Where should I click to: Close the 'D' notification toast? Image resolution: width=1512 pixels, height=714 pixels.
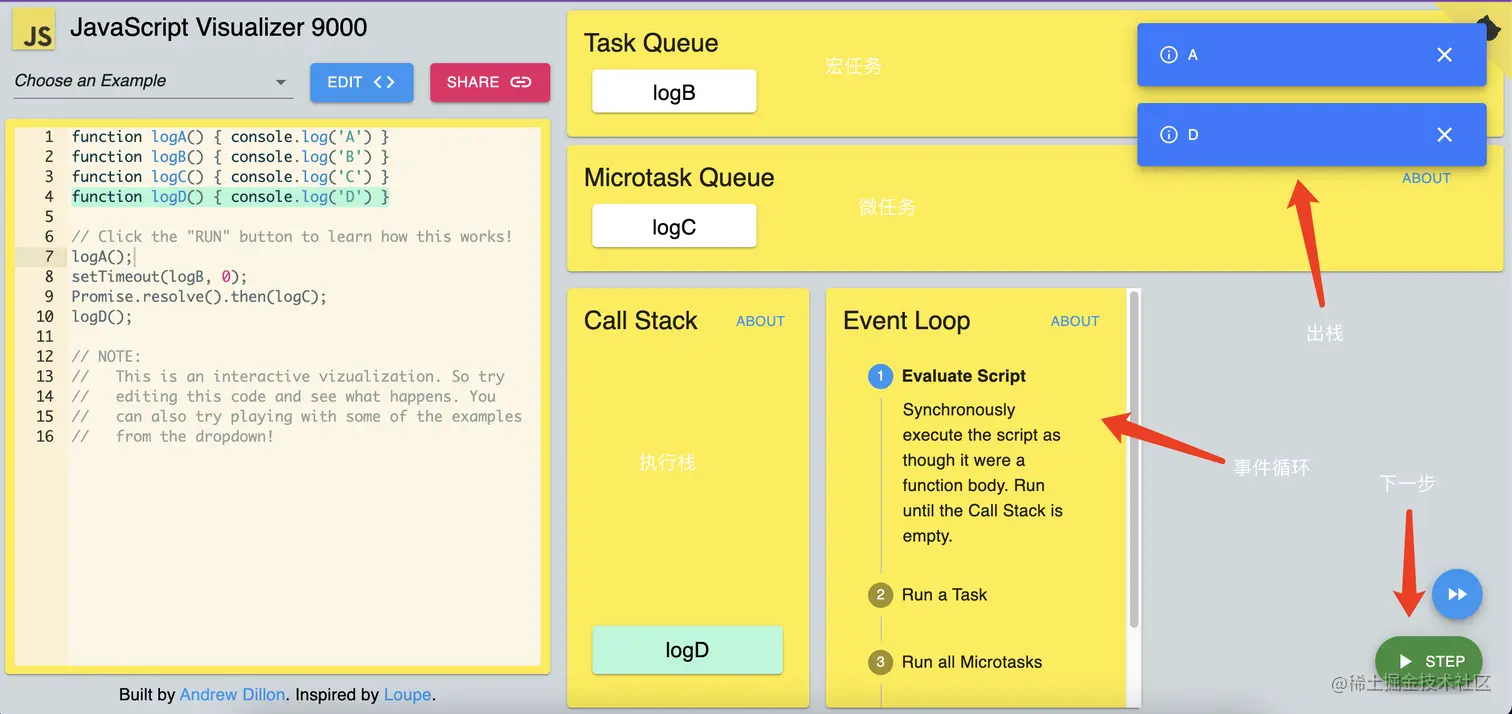[x=1444, y=134]
